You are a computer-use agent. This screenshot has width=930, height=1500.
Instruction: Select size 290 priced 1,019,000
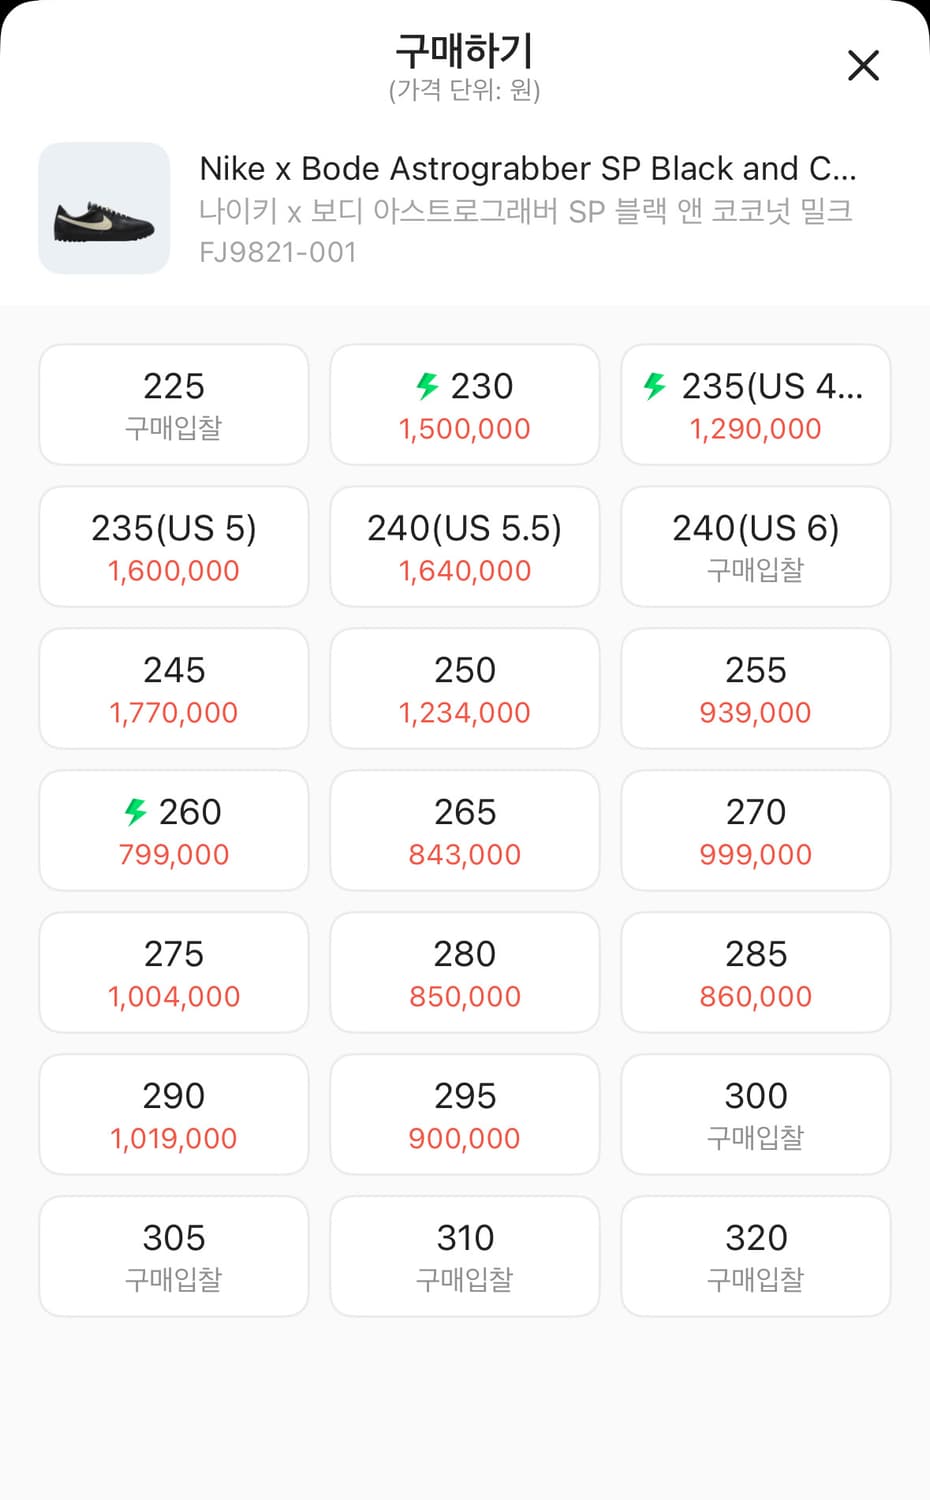coord(174,1115)
